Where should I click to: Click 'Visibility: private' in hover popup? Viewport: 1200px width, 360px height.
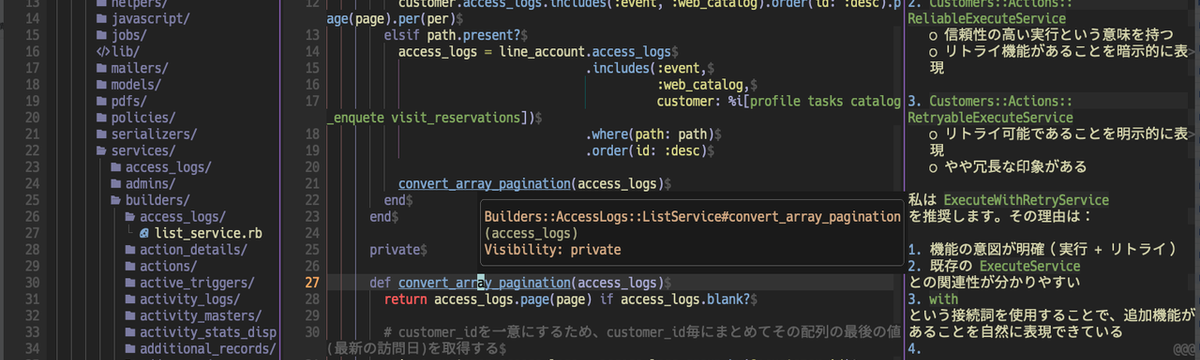coord(552,250)
